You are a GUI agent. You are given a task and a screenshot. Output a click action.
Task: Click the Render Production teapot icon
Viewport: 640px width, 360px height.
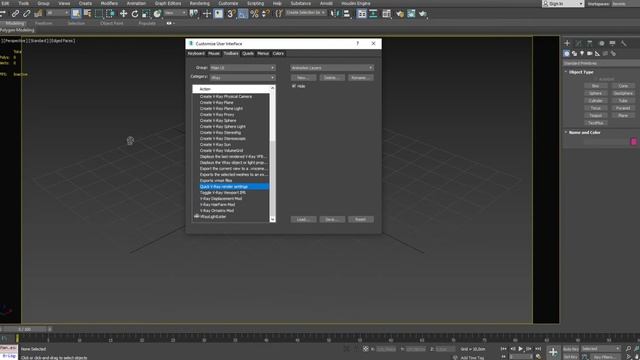(x=423, y=14)
